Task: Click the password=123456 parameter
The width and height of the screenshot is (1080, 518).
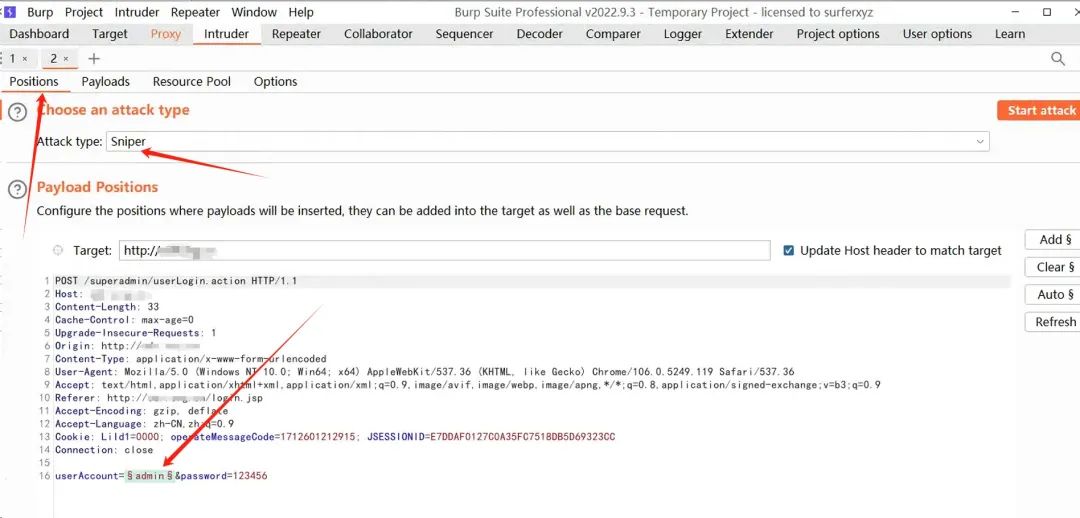Action: click(x=224, y=477)
